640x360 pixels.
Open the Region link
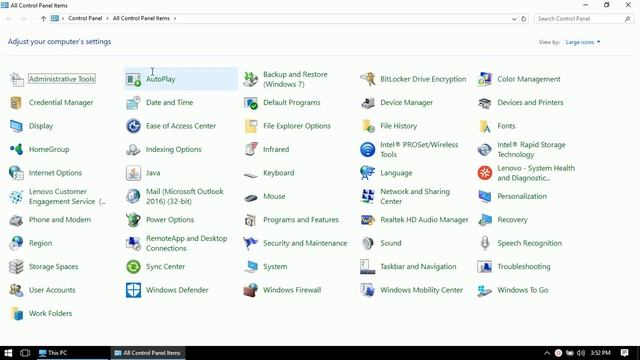click(40, 243)
